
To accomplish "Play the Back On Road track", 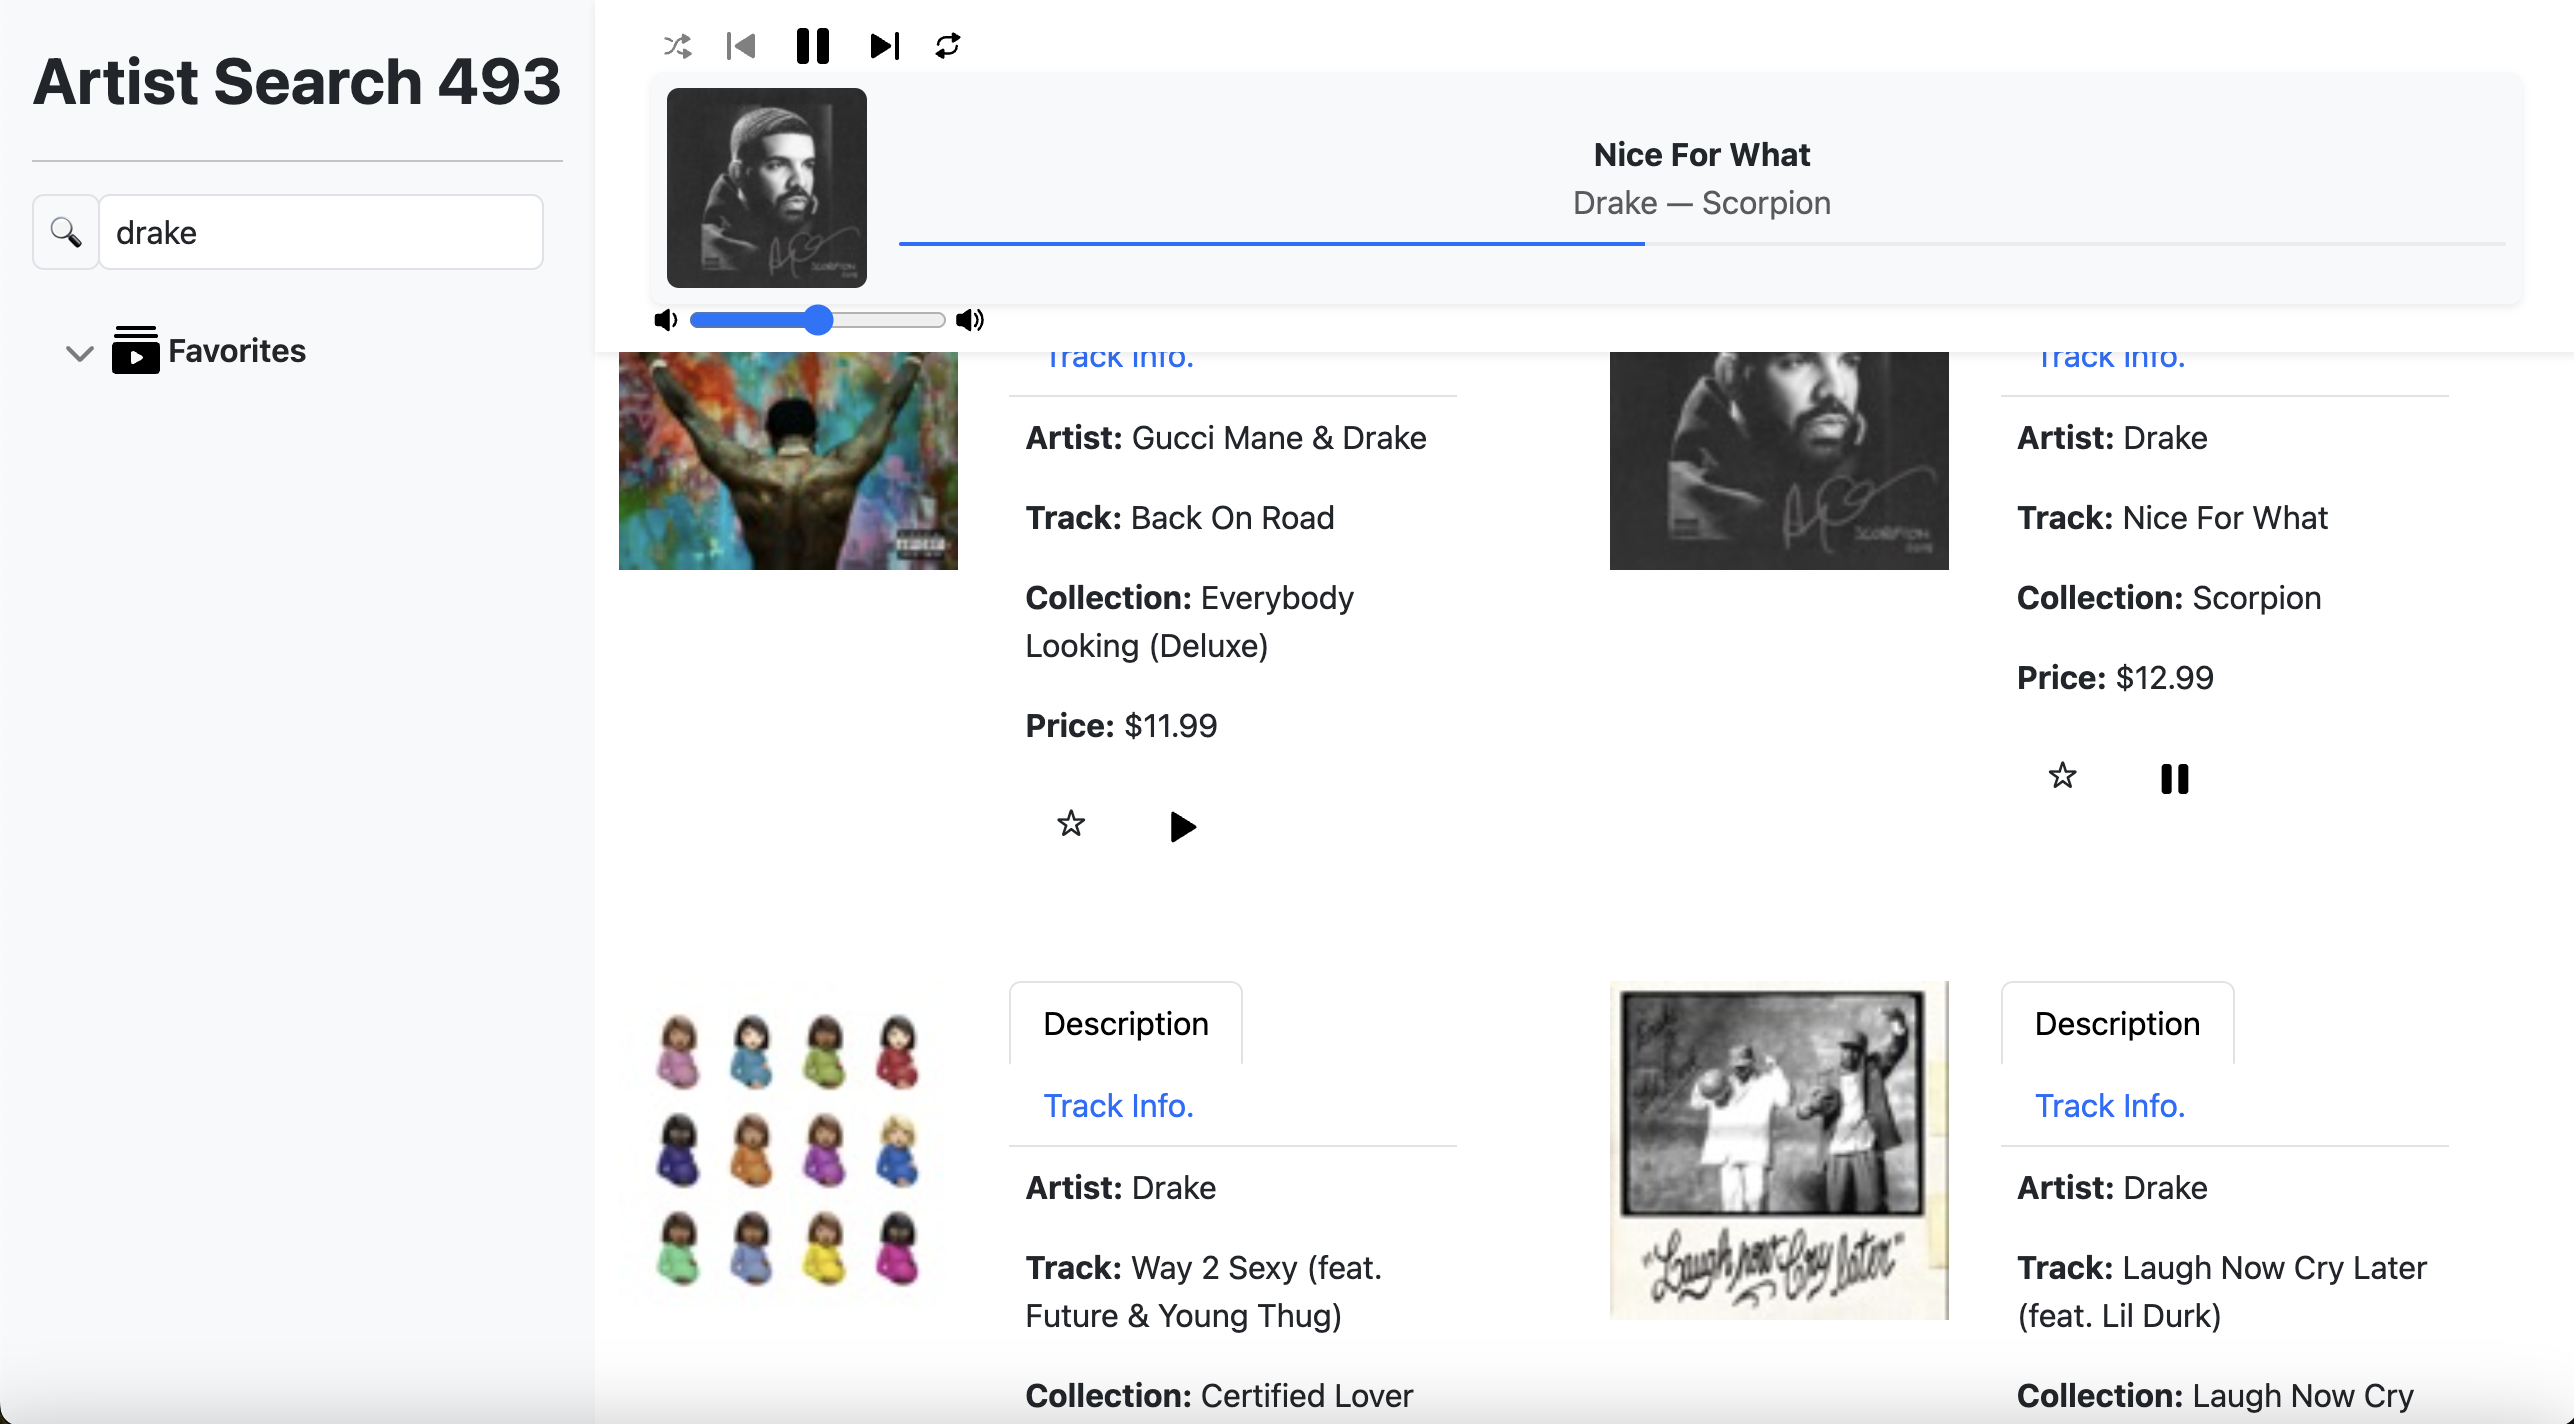I will coord(1182,826).
